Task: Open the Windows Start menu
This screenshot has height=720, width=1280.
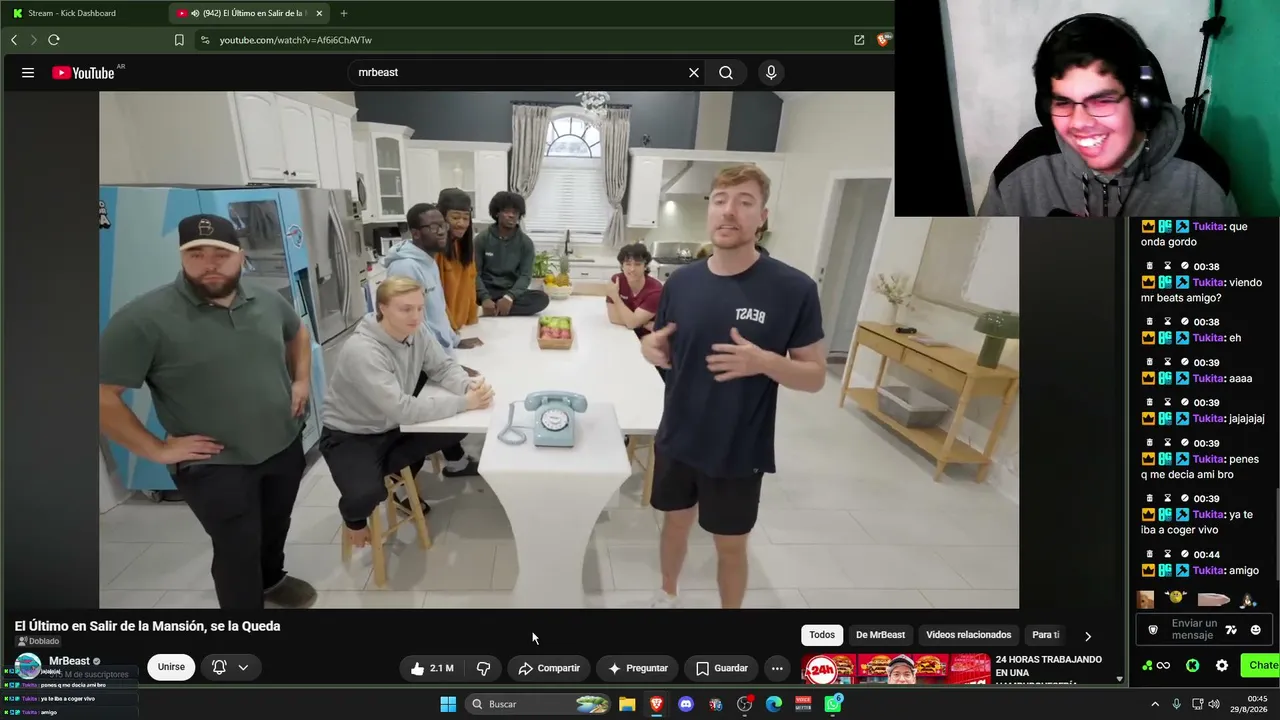Action: tap(448, 704)
